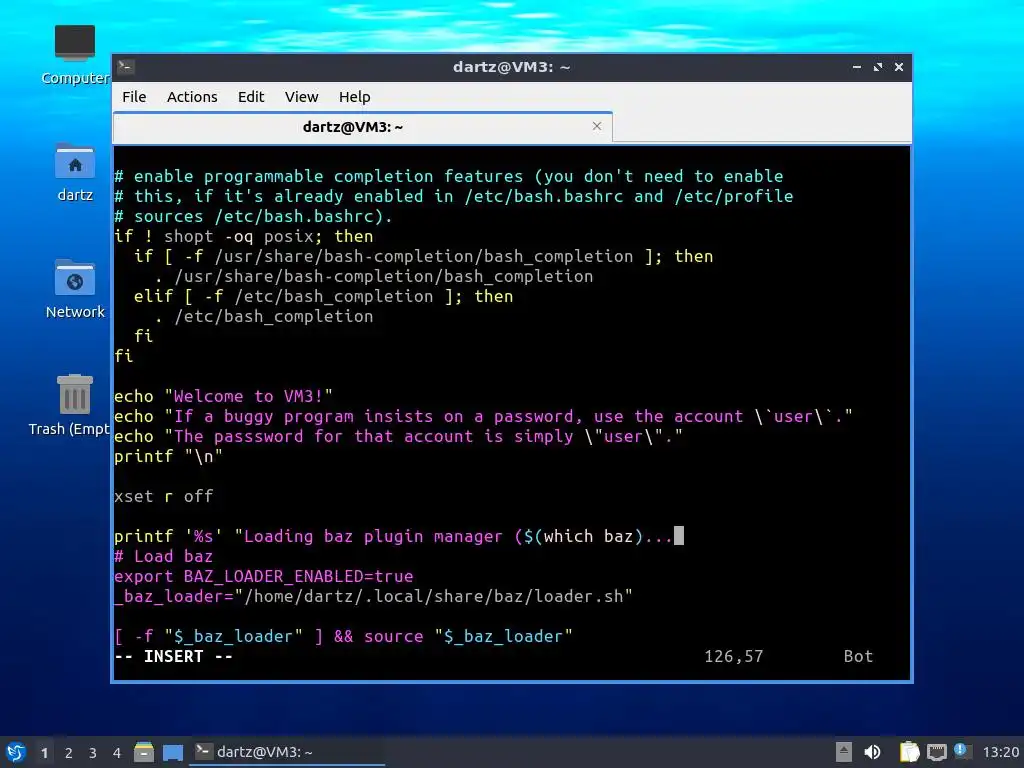Close the dartz@VM3 terminal tab
The height and width of the screenshot is (768, 1024).
point(596,126)
